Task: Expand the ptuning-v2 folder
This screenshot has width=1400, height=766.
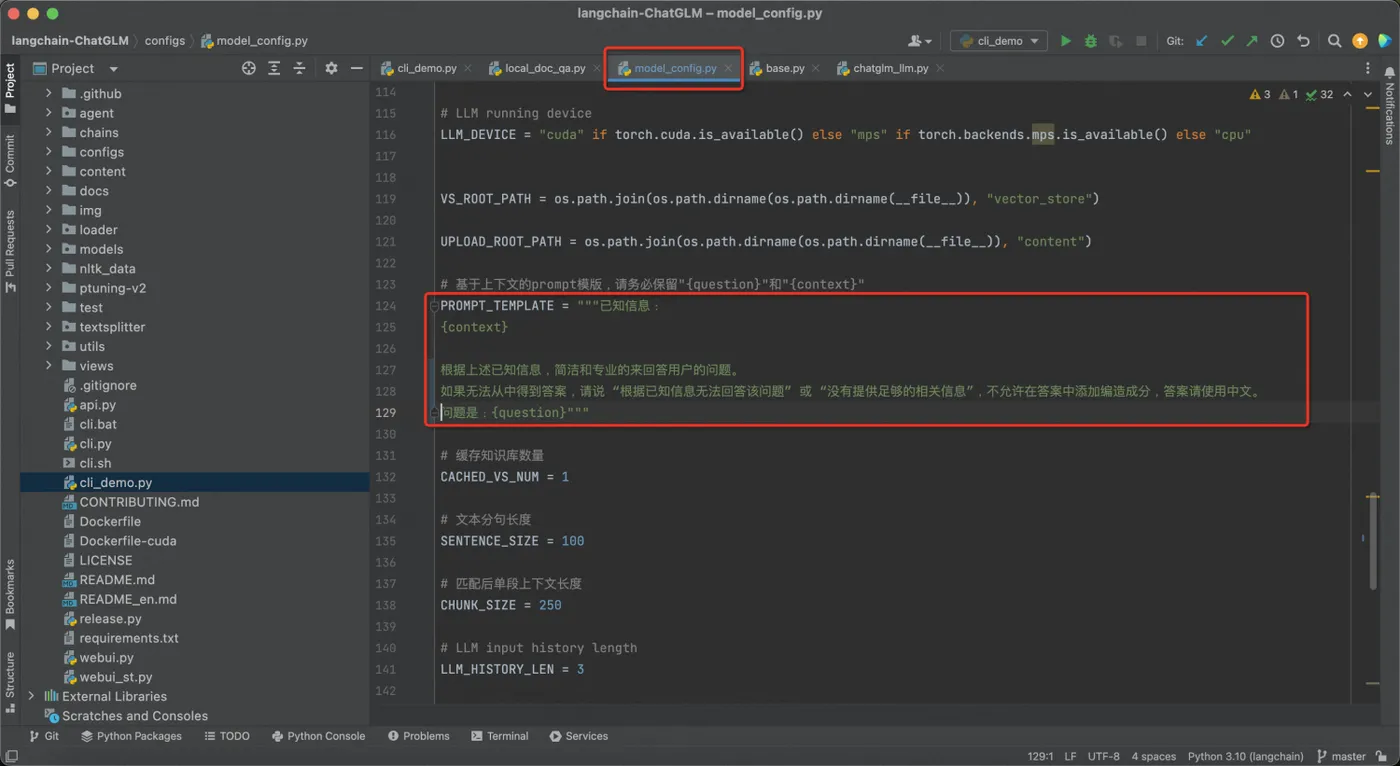Action: click(48, 288)
